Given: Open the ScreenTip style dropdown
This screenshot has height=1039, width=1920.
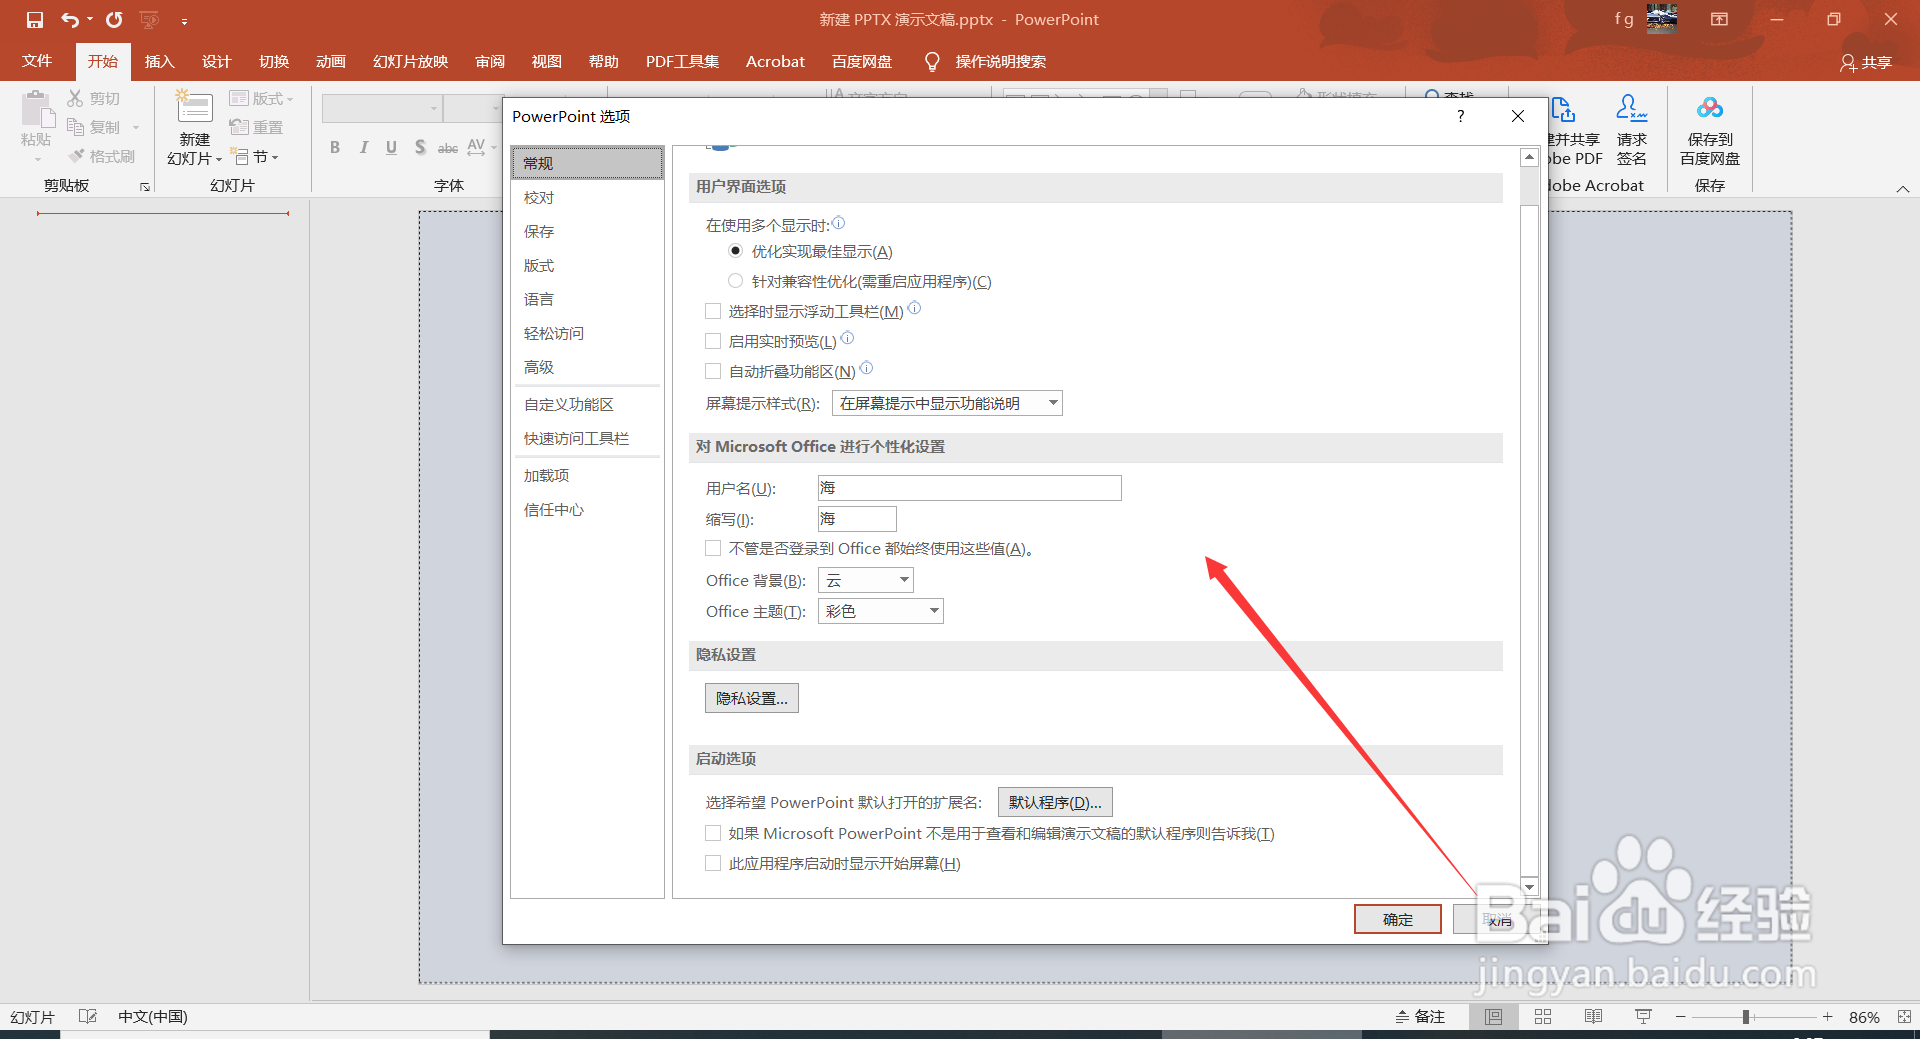Looking at the screenshot, I should coord(947,403).
